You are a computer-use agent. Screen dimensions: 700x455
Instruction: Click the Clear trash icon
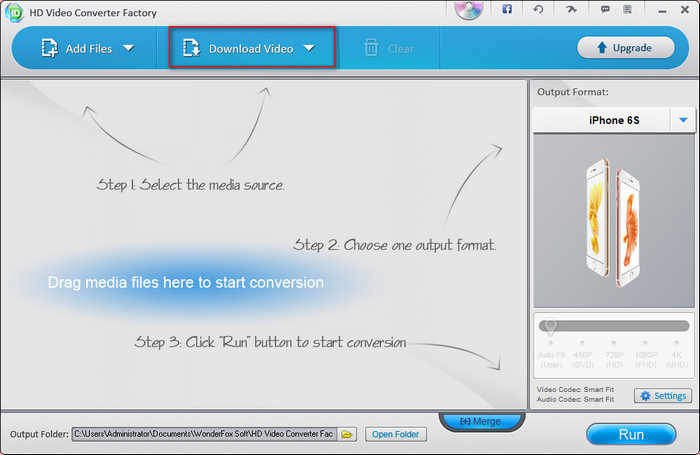click(371, 48)
